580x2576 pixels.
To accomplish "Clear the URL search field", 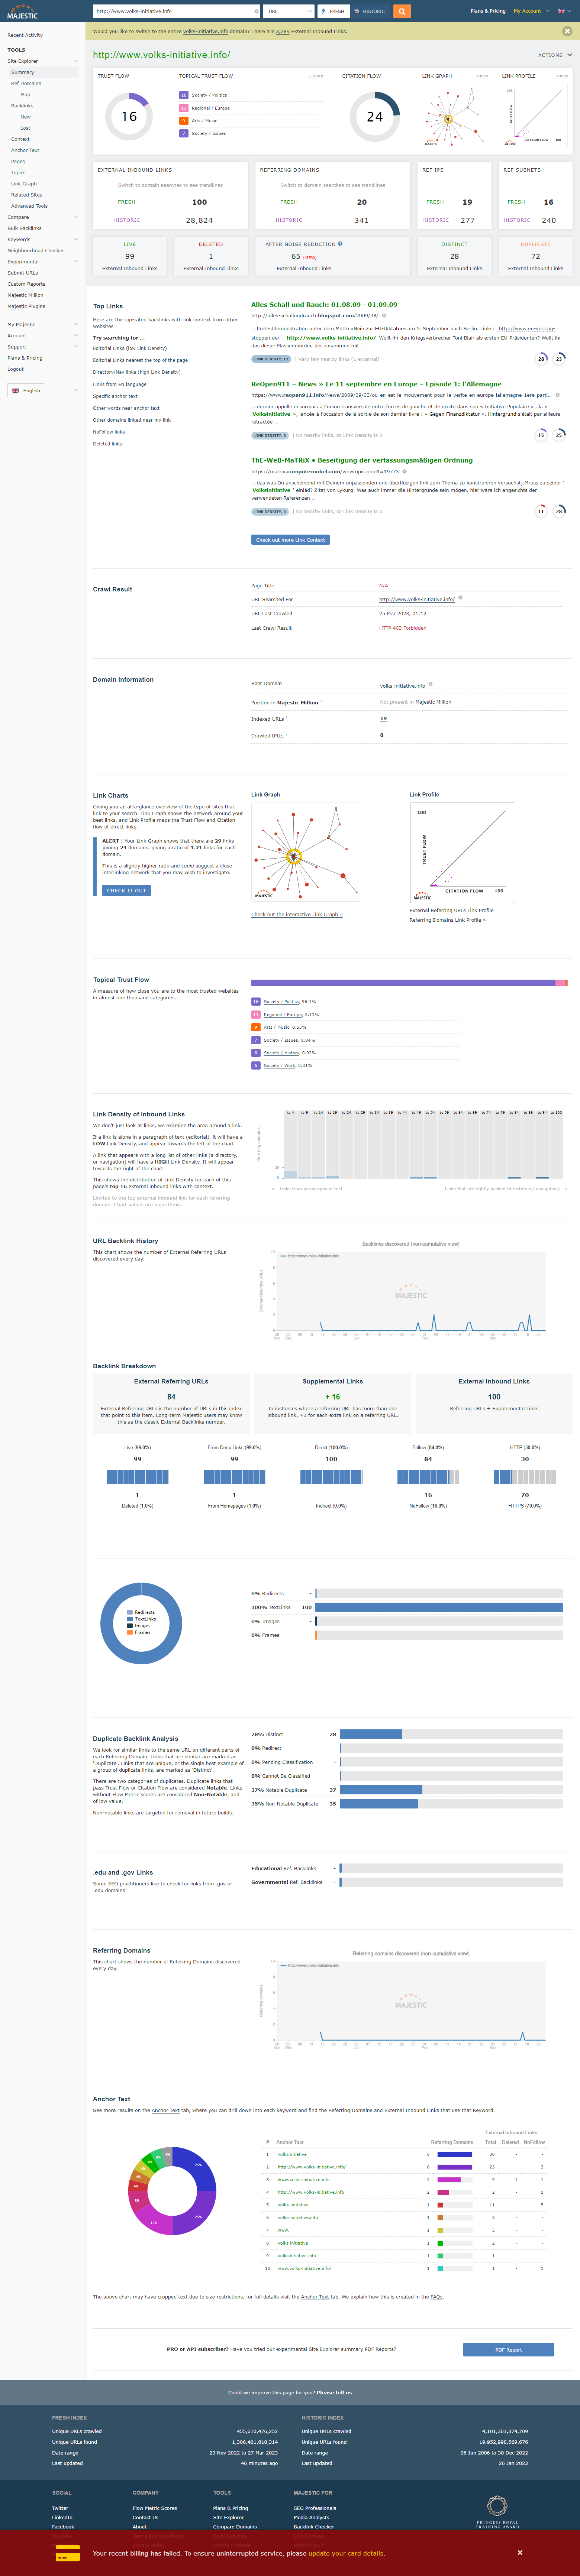I will (256, 11).
